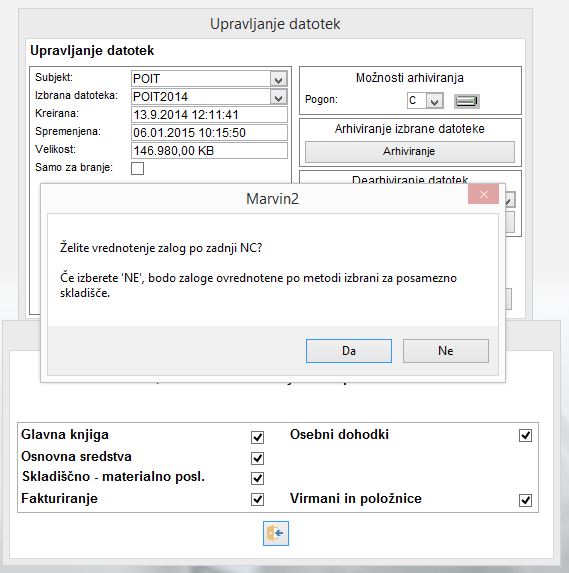This screenshot has height=573, width=569.
Task: Toggle the Glavna knjiga checkbox
Action: (258, 437)
